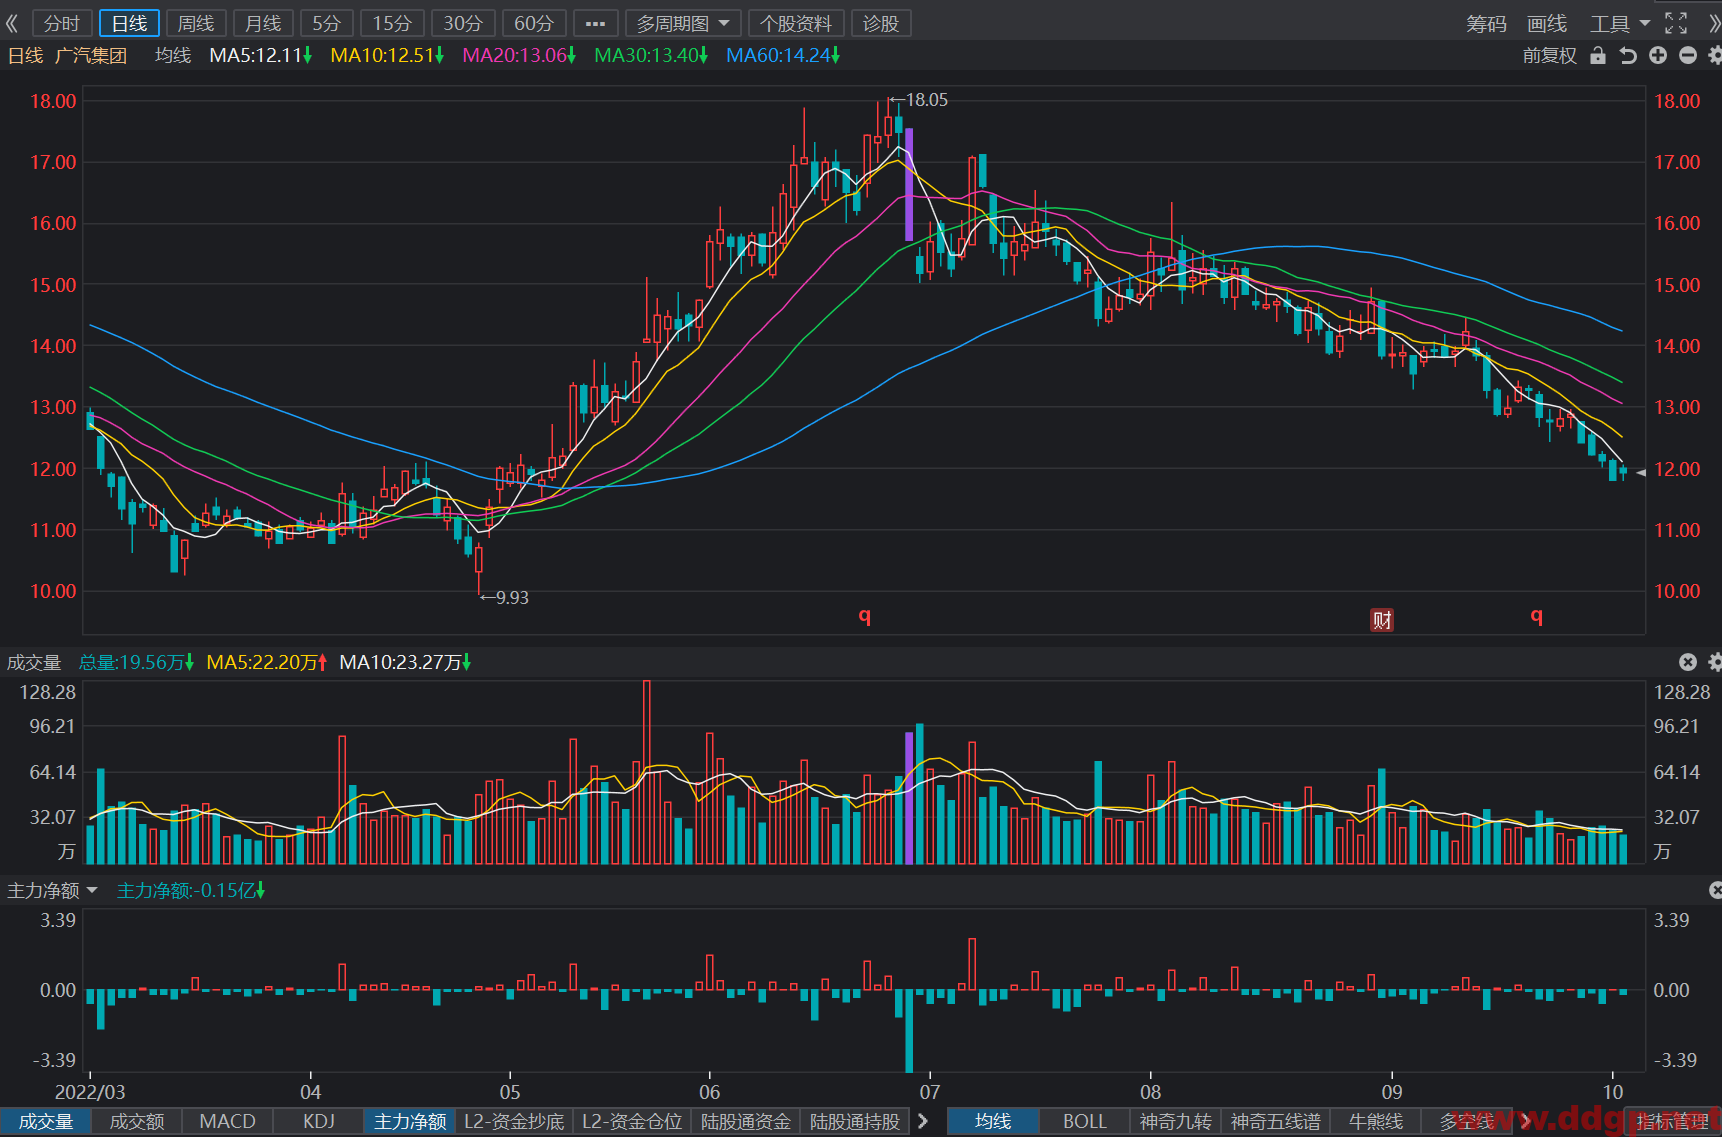This screenshot has width=1722, height=1137.
Task: Click MA60:14.24 blue average label
Action: tap(783, 56)
